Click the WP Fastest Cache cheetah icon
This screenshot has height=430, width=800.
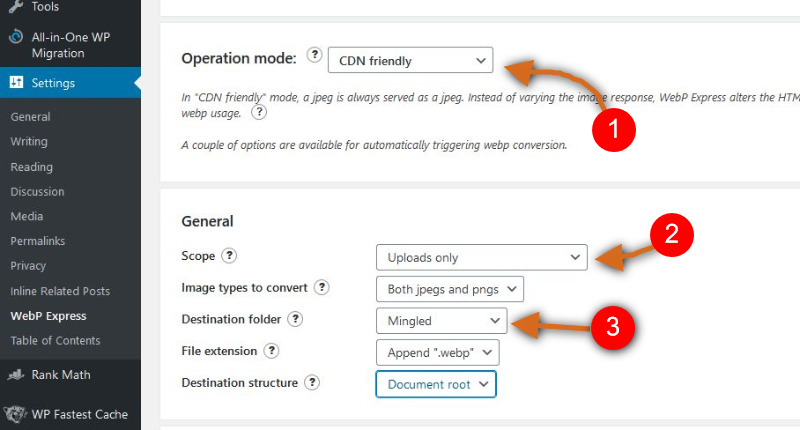click(15, 414)
